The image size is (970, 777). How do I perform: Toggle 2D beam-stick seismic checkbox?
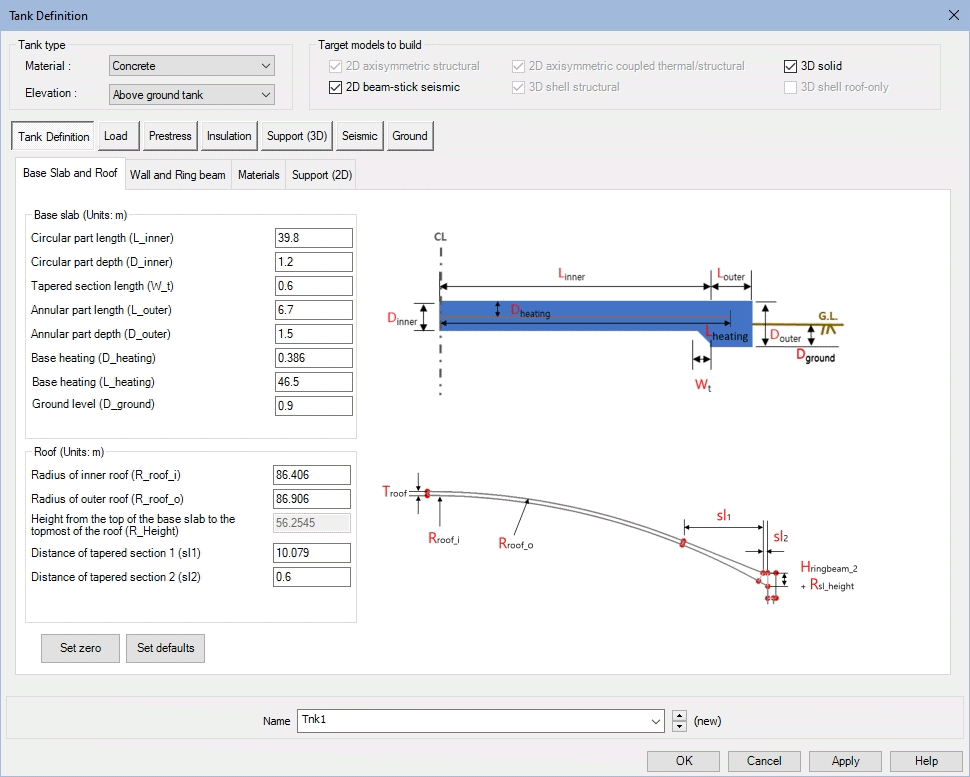(x=336, y=87)
